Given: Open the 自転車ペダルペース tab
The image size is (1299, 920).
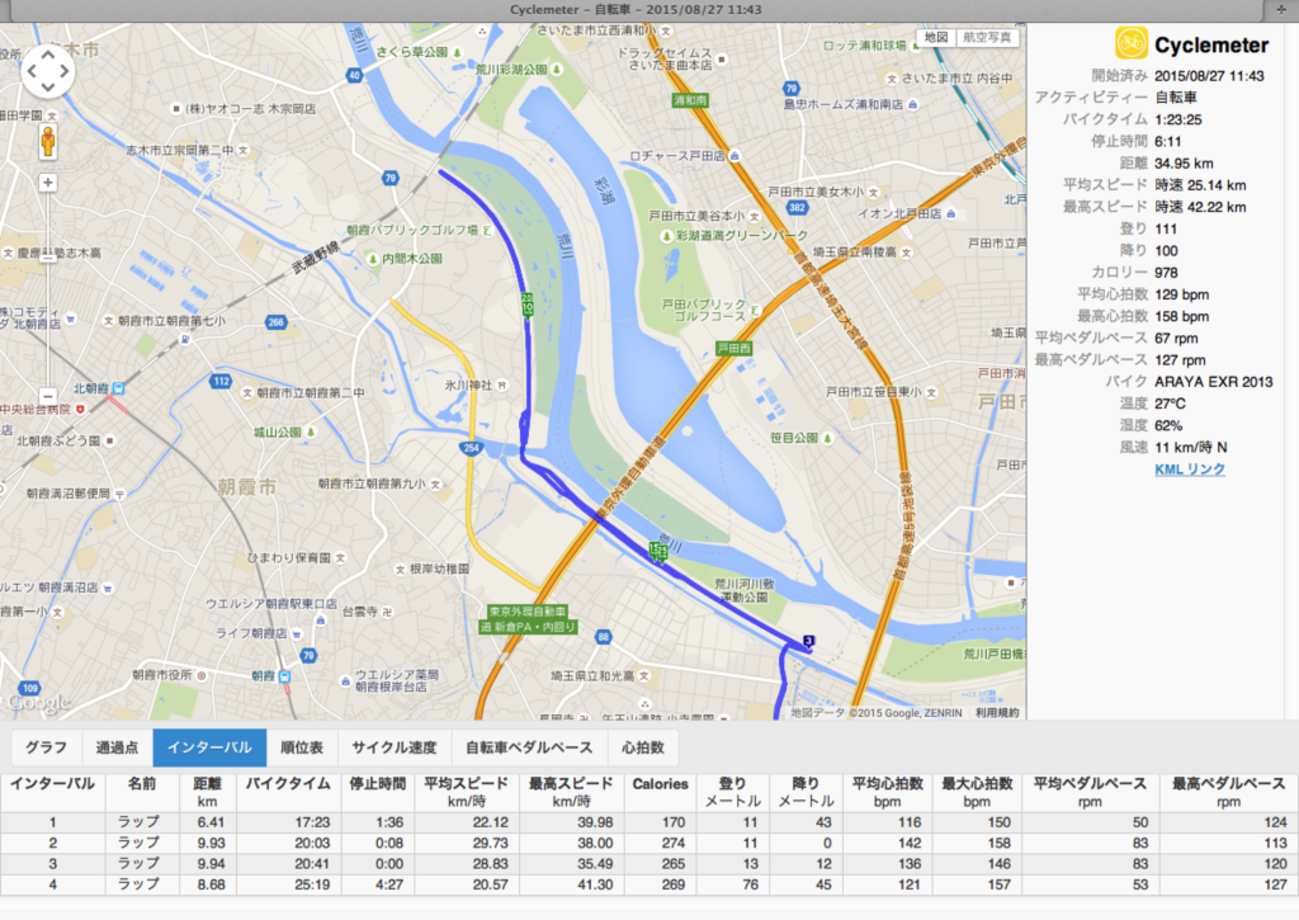Looking at the screenshot, I should click(x=530, y=747).
